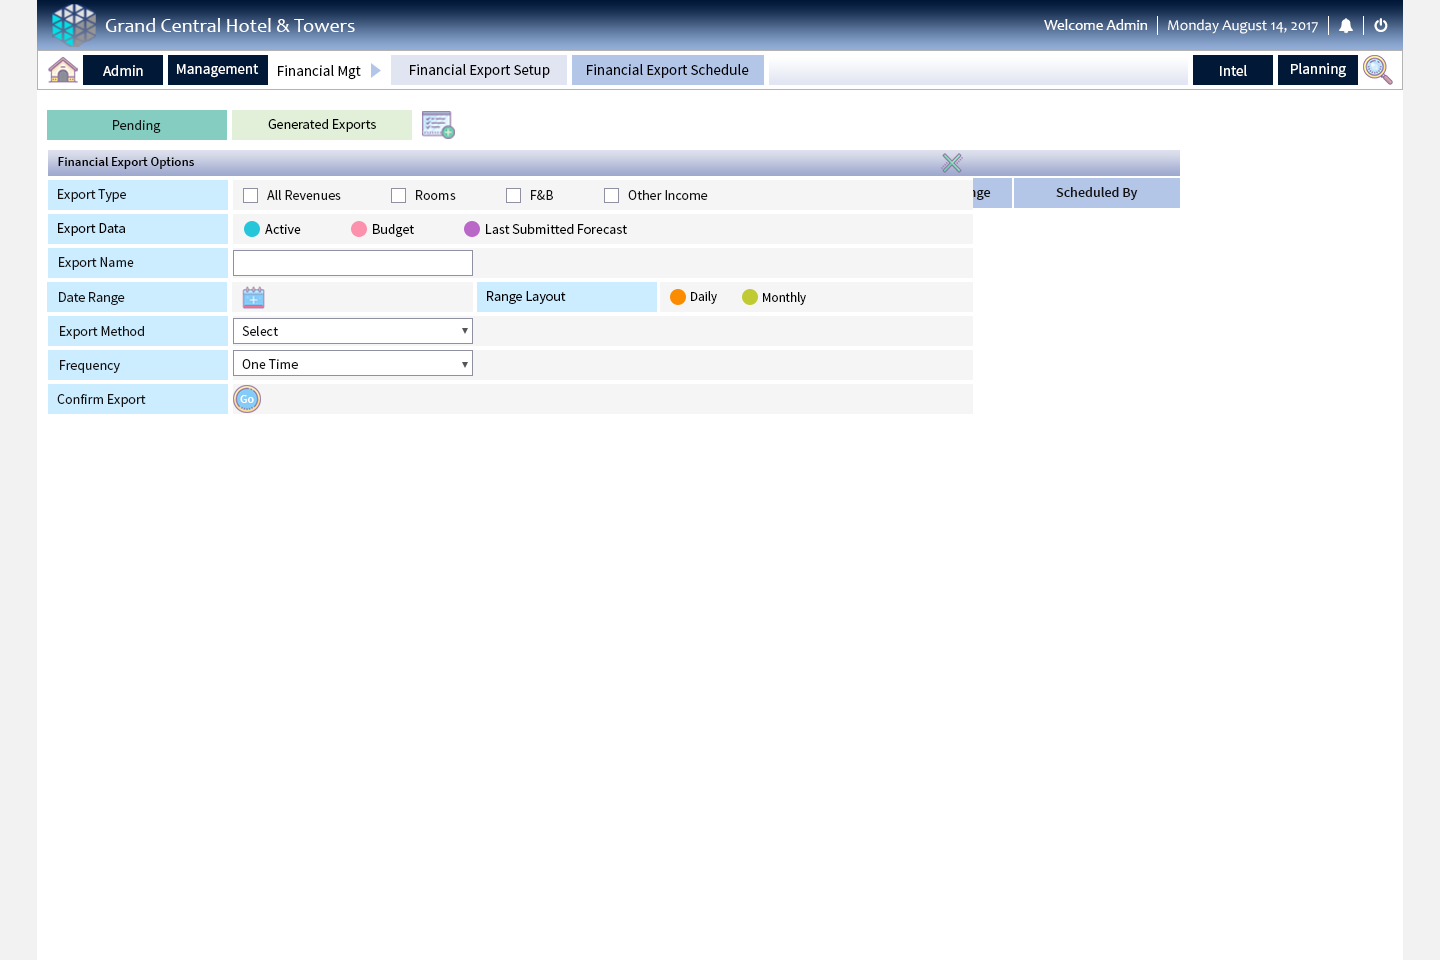Tick the Other Income checkbox
Screen dimensions: 1440x960
612,196
